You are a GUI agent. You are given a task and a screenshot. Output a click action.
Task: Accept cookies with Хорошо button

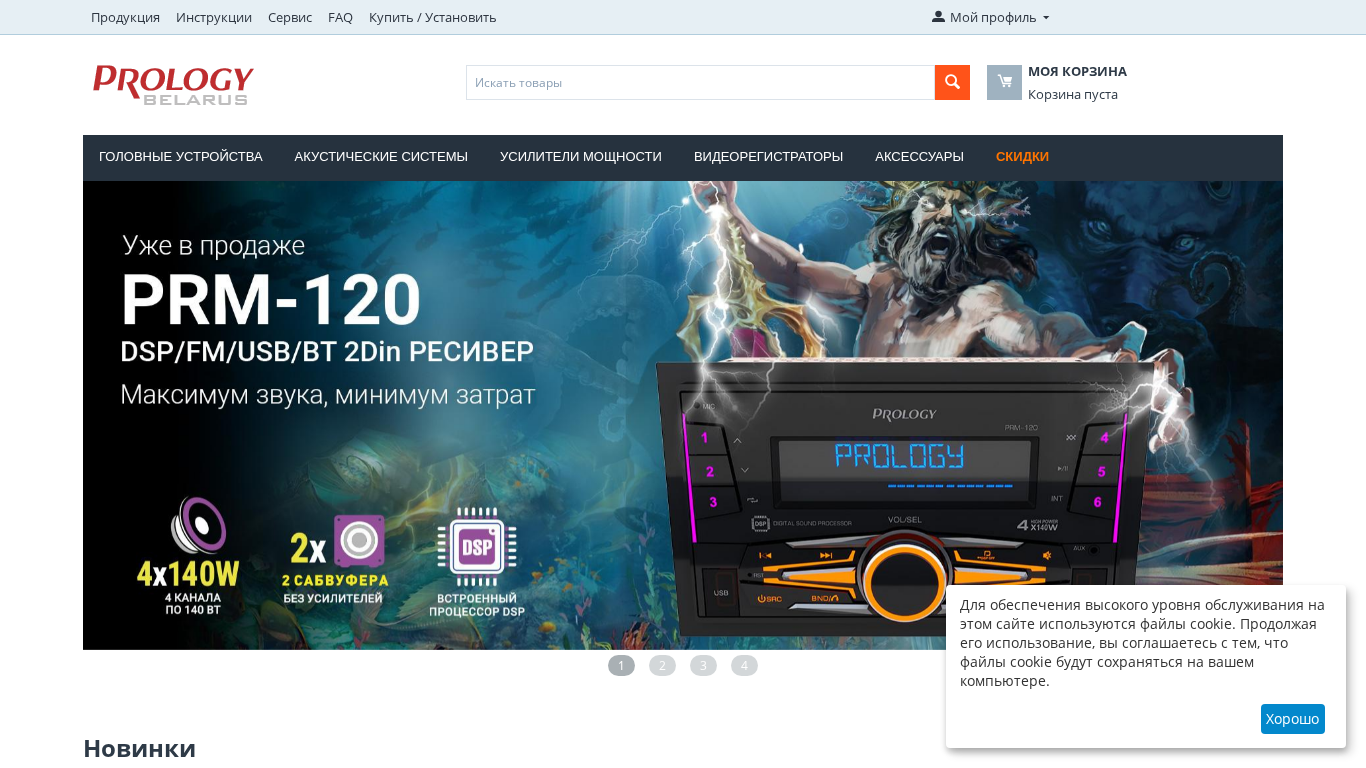click(x=1292, y=719)
